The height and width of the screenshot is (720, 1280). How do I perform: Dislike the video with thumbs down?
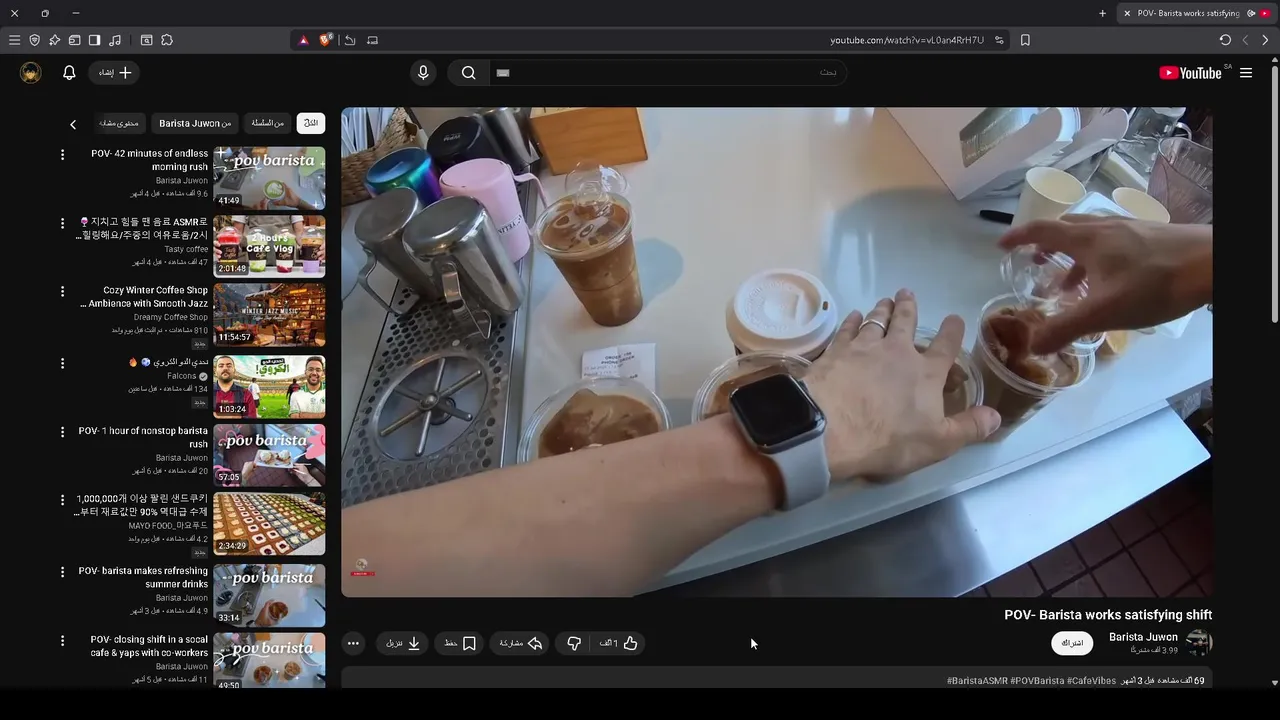tap(574, 643)
